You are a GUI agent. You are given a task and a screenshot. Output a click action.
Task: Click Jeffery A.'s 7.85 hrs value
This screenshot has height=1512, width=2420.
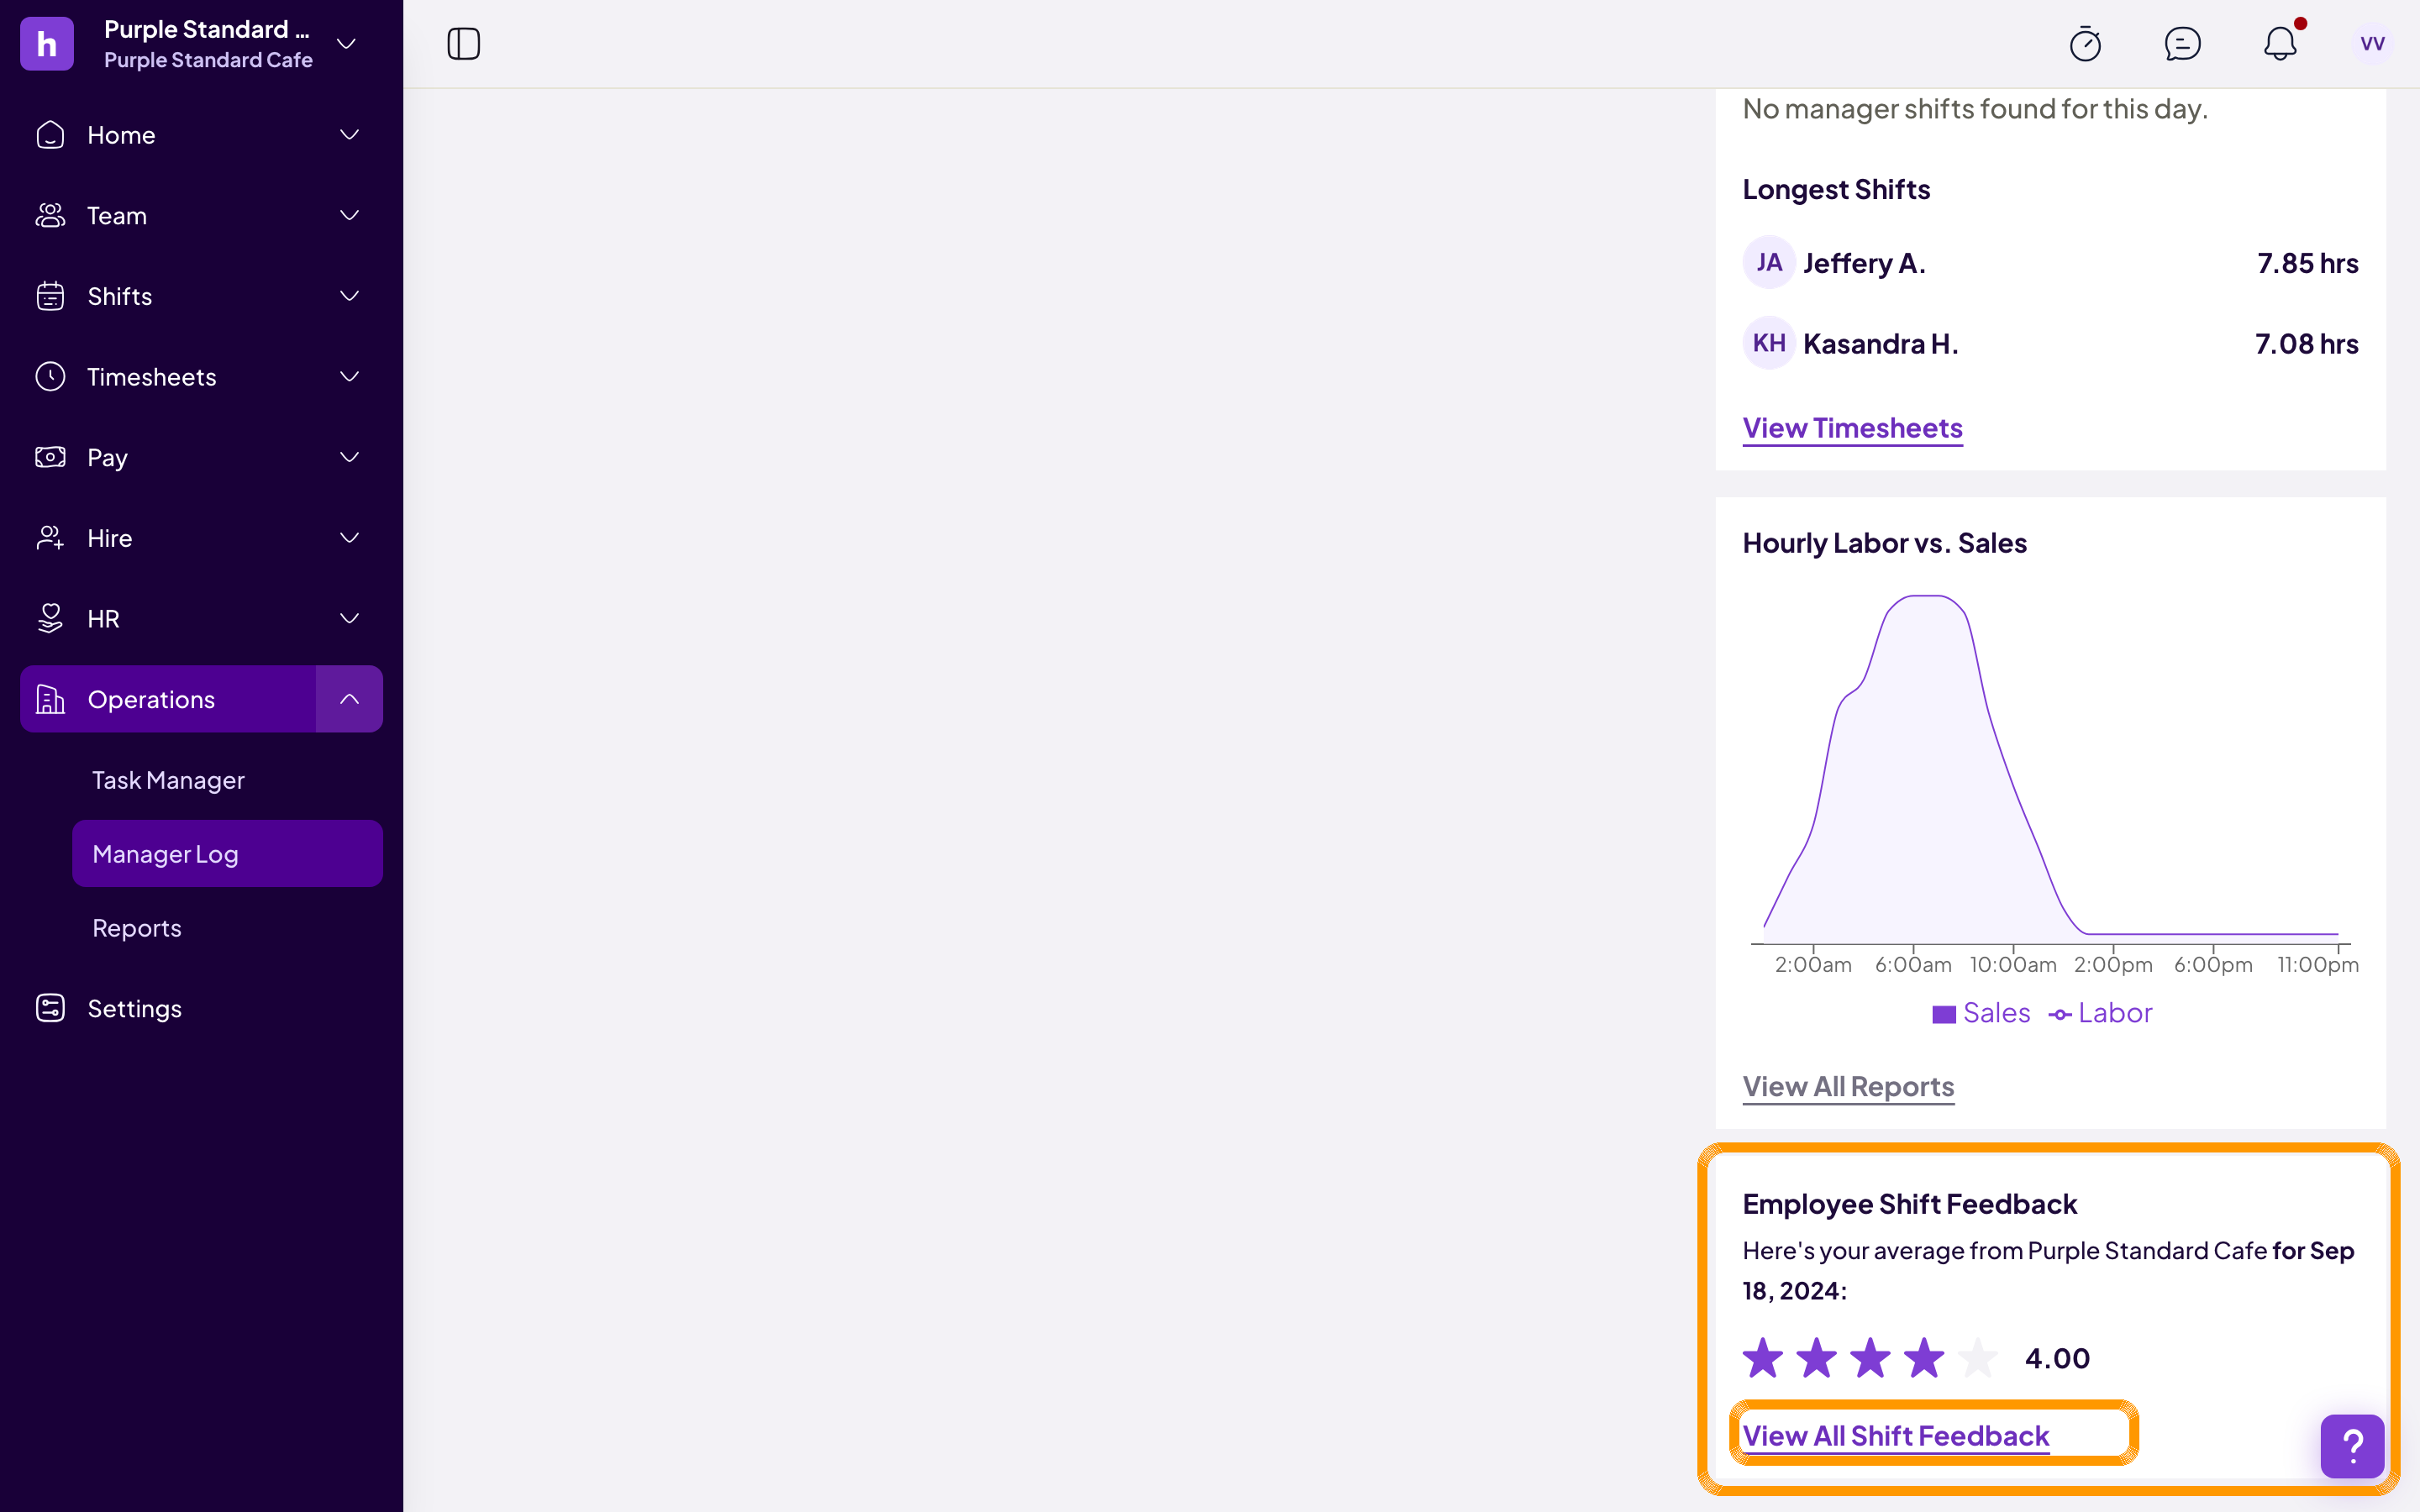pyautogui.click(x=2307, y=263)
